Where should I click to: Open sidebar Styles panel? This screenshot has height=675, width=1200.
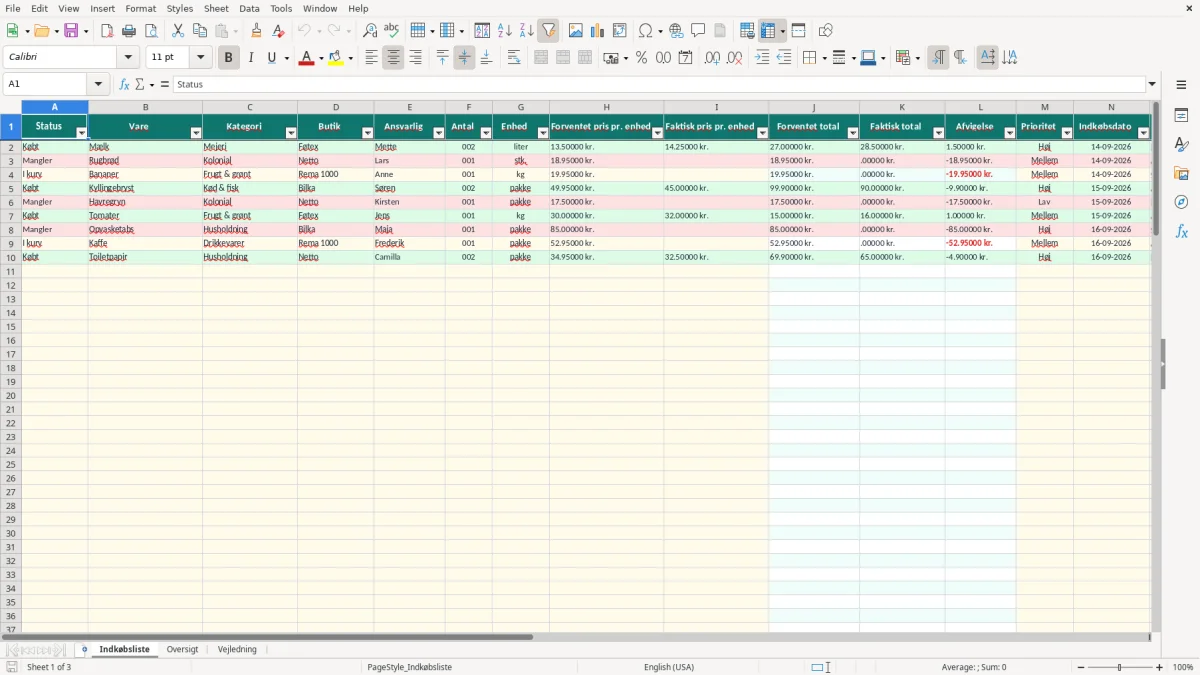(x=1181, y=145)
